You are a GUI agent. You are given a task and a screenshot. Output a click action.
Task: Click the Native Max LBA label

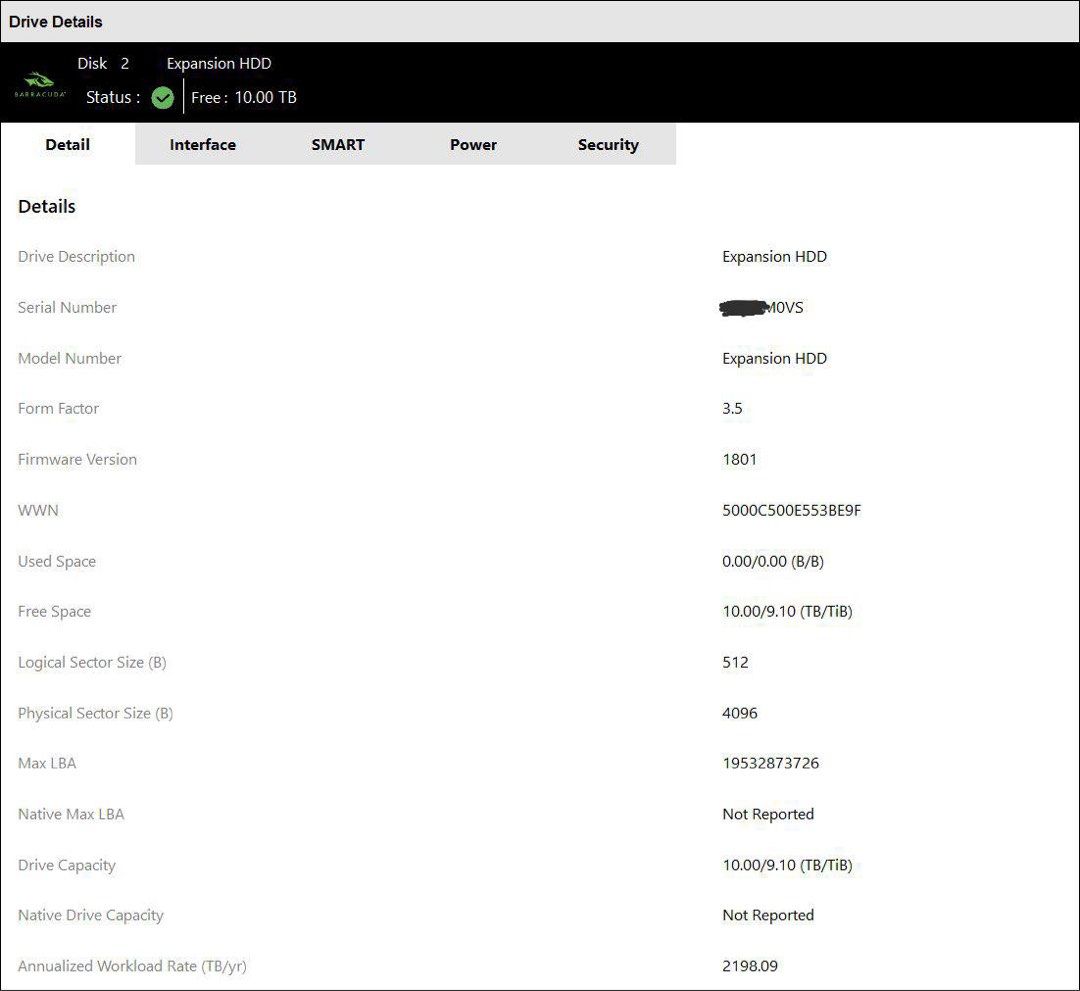coord(71,814)
